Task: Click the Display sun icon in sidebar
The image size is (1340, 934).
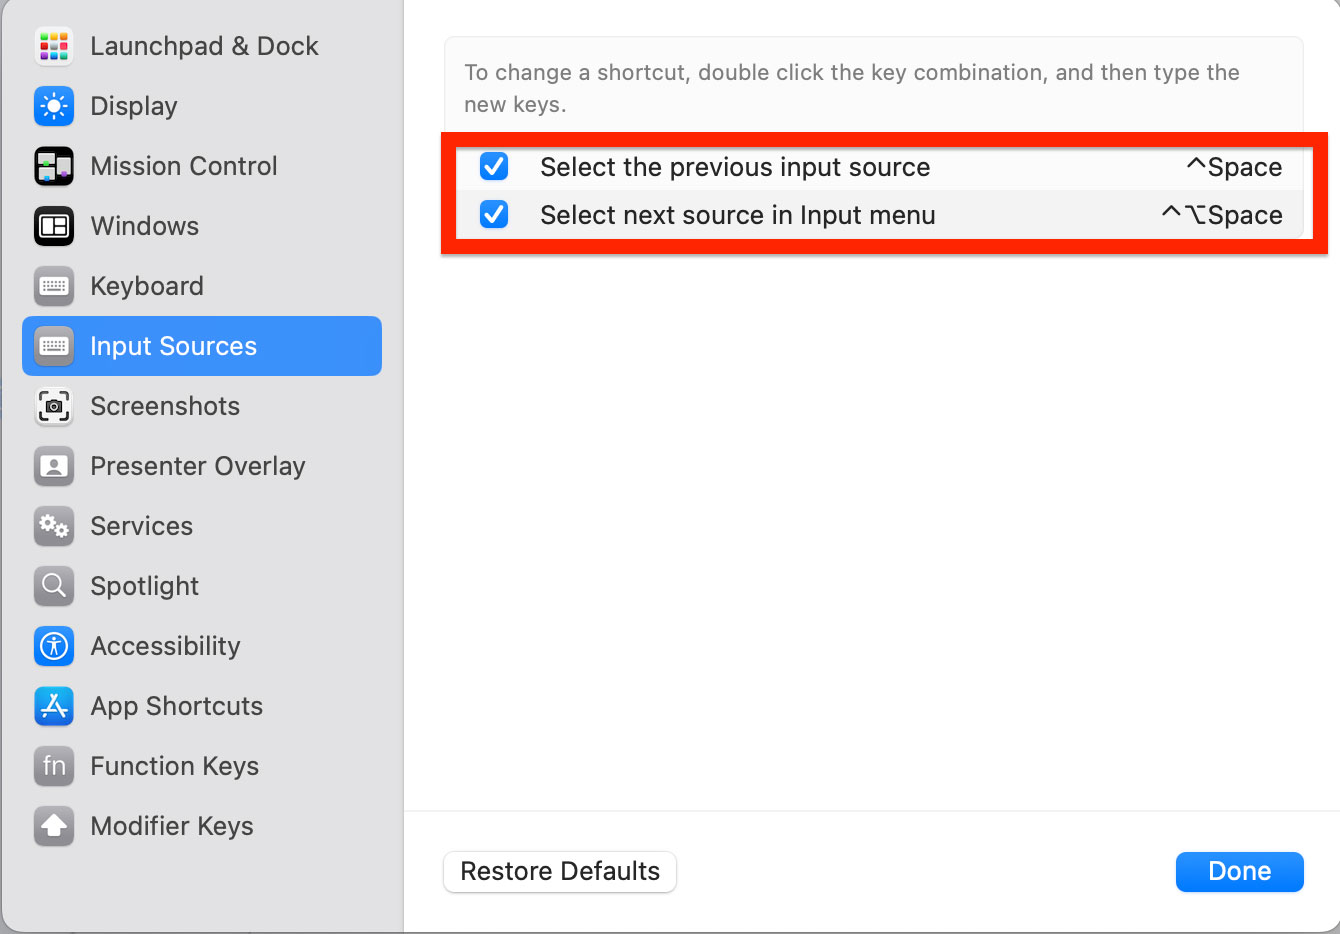Action: (x=54, y=106)
